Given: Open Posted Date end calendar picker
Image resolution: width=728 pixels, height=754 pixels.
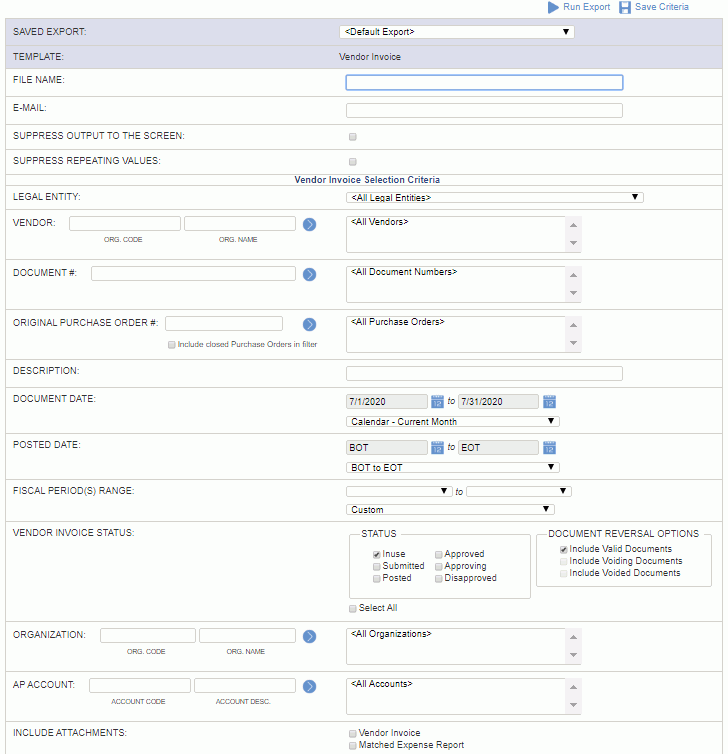Looking at the screenshot, I should point(549,448).
